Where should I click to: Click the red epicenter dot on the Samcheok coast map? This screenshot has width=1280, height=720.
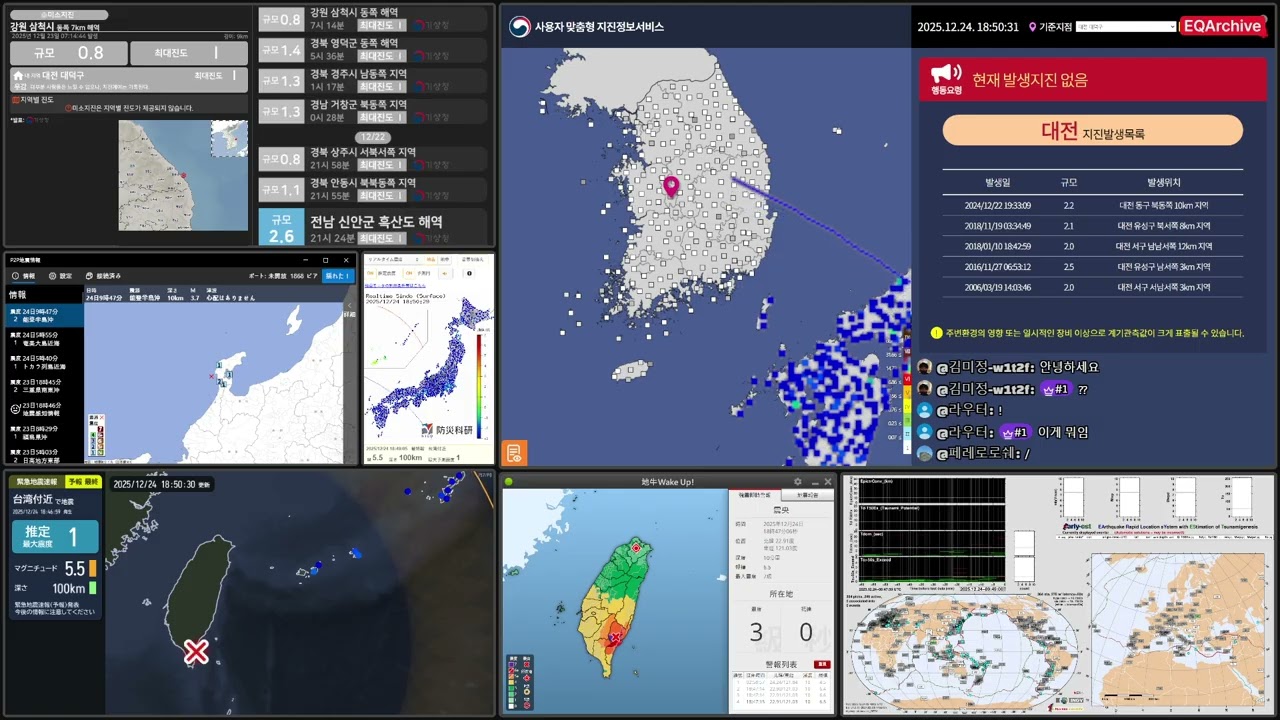[183, 175]
